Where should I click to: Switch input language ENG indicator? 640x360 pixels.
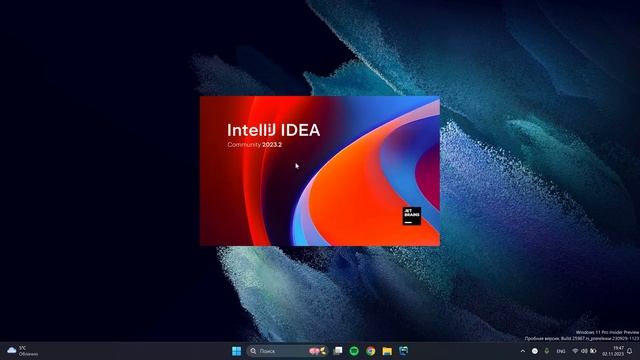point(561,351)
